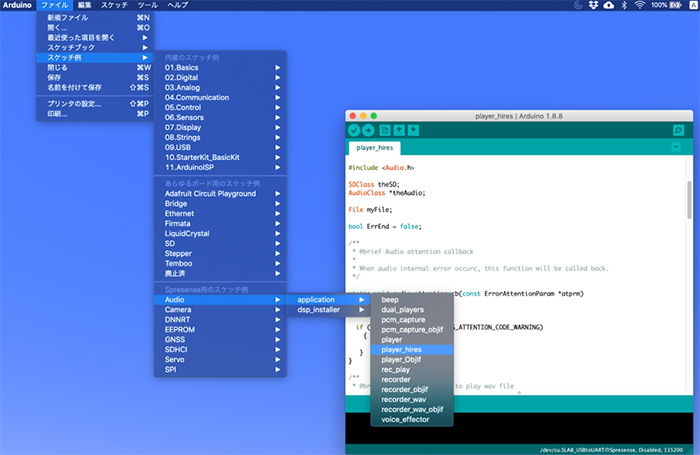Select 印刷... menu entry
700x455 pixels.
click(x=95, y=114)
